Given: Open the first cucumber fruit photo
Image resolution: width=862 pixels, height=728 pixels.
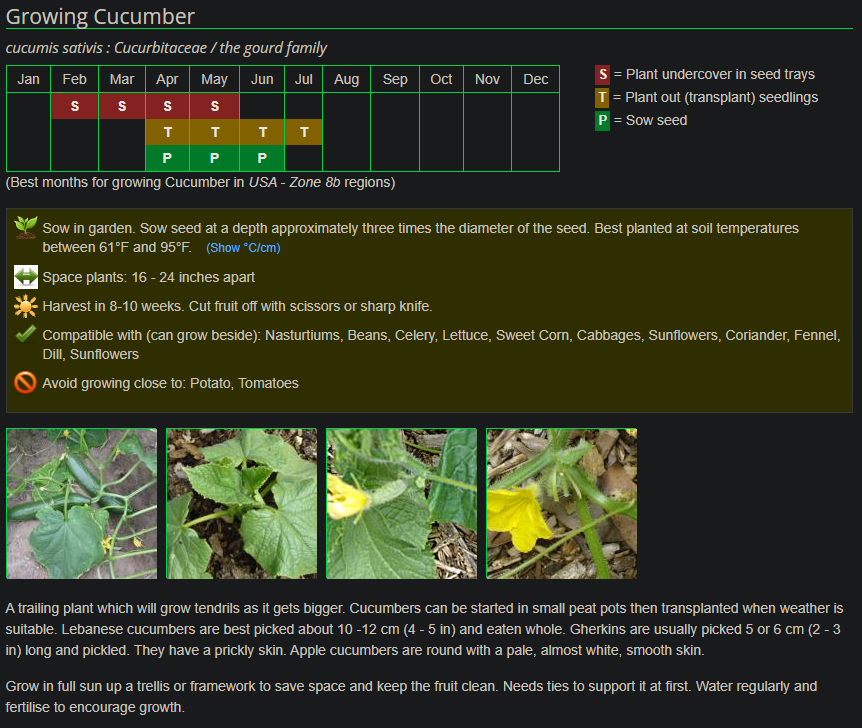Looking at the screenshot, I should [x=82, y=504].
